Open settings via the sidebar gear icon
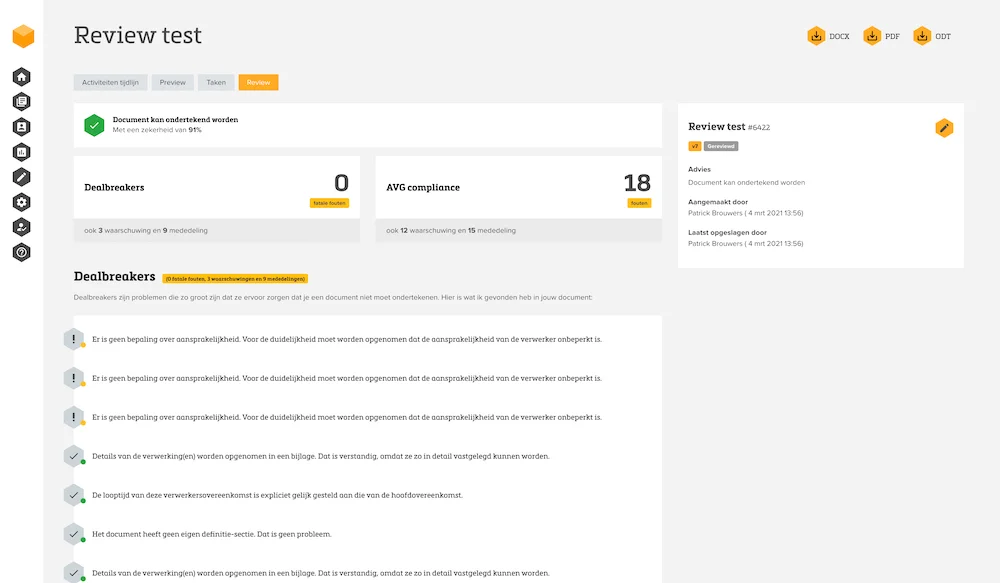Viewport: 1000px width, 583px height. tap(21, 202)
